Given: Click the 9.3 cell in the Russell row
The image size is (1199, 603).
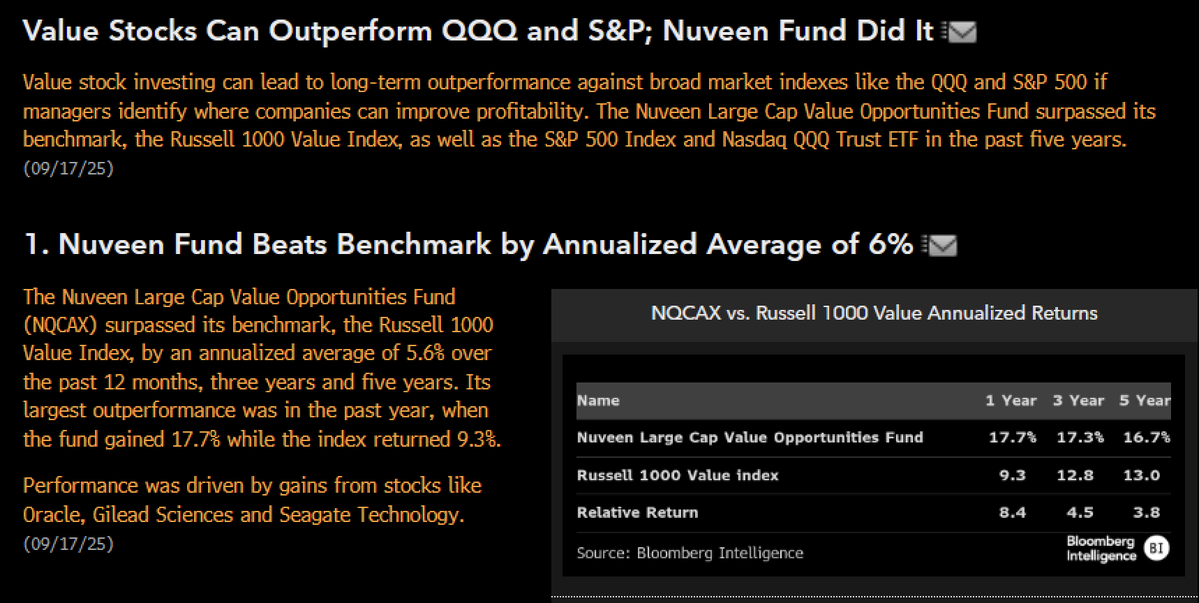Looking at the screenshot, I should [x=1012, y=475].
